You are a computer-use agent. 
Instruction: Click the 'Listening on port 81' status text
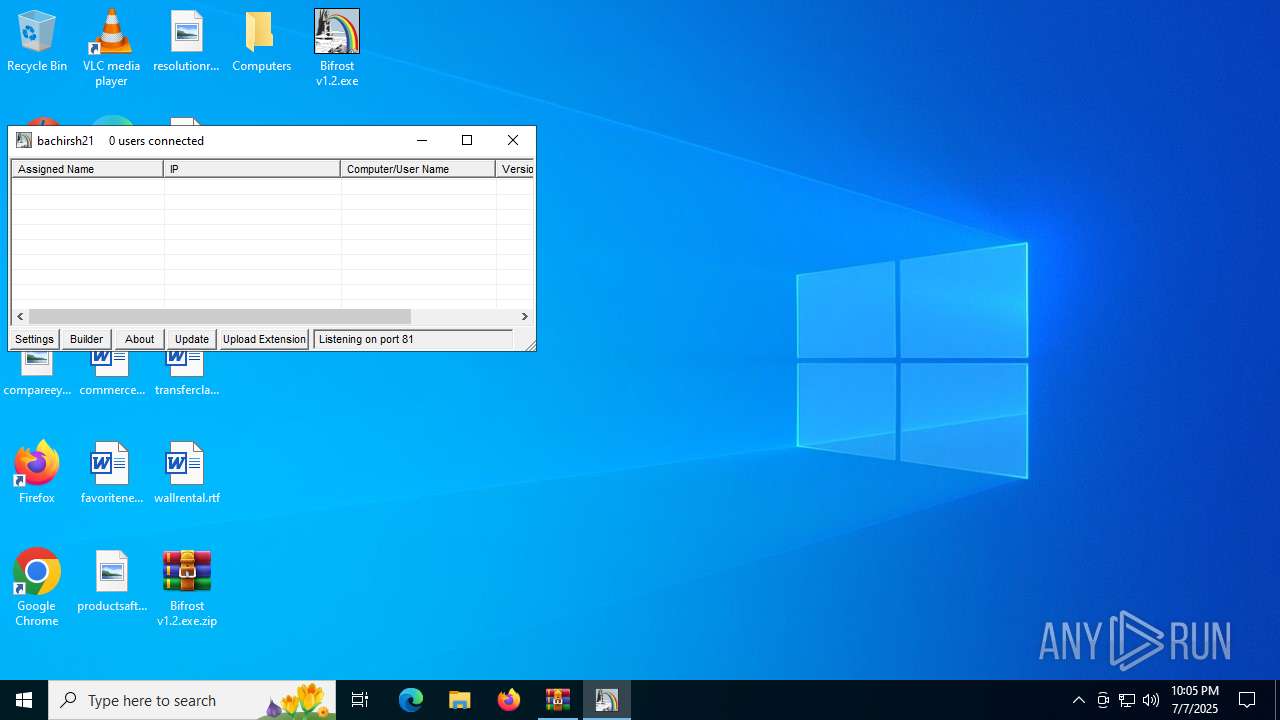click(366, 339)
